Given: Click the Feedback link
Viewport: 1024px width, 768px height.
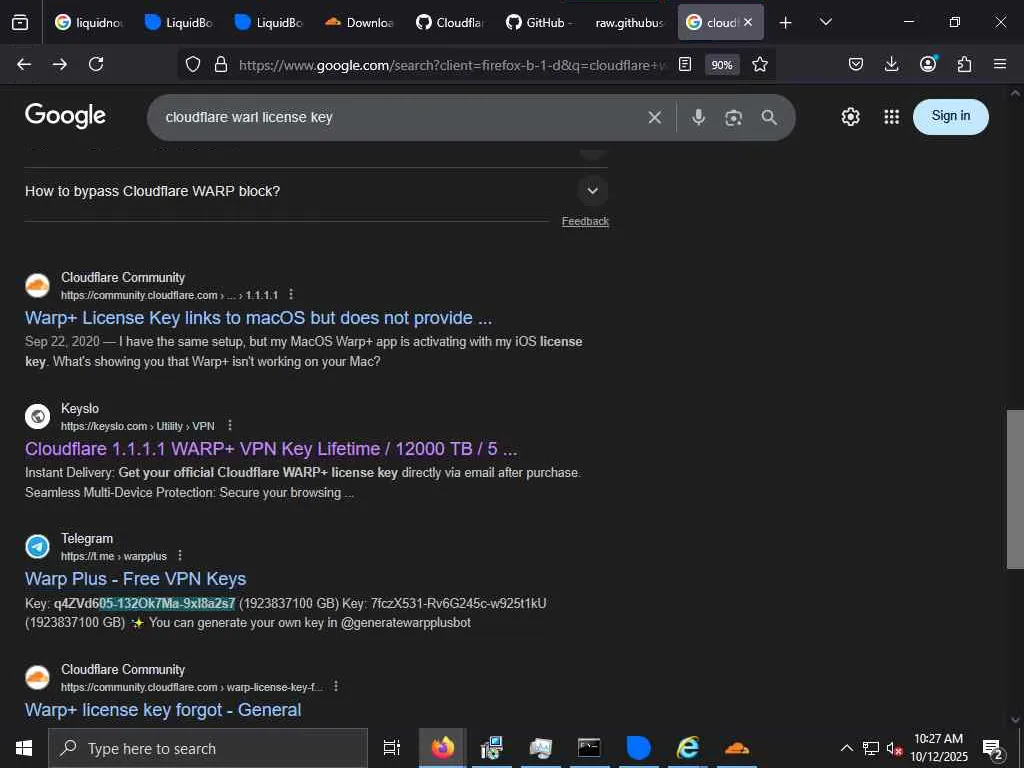Looking at the screenshot, I should (x=585, y=221).
